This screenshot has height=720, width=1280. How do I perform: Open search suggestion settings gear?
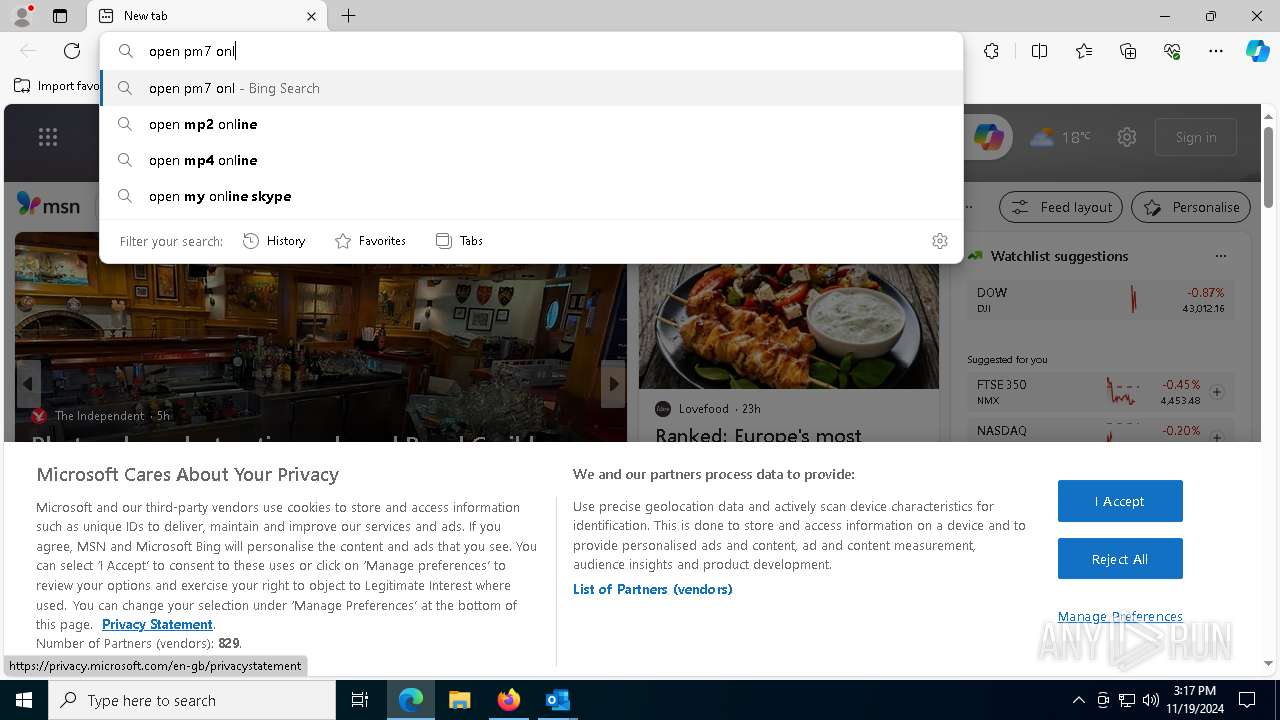940,241
